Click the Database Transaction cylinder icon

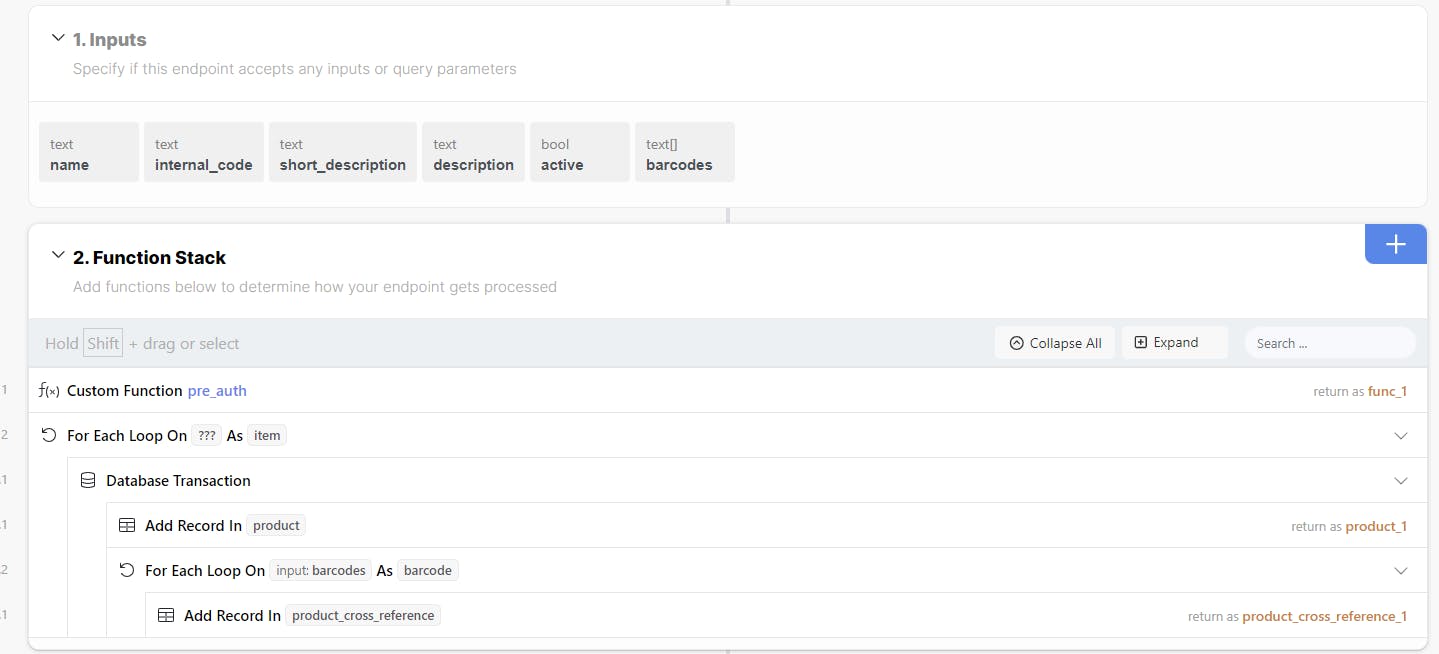(x=88, y=481)
